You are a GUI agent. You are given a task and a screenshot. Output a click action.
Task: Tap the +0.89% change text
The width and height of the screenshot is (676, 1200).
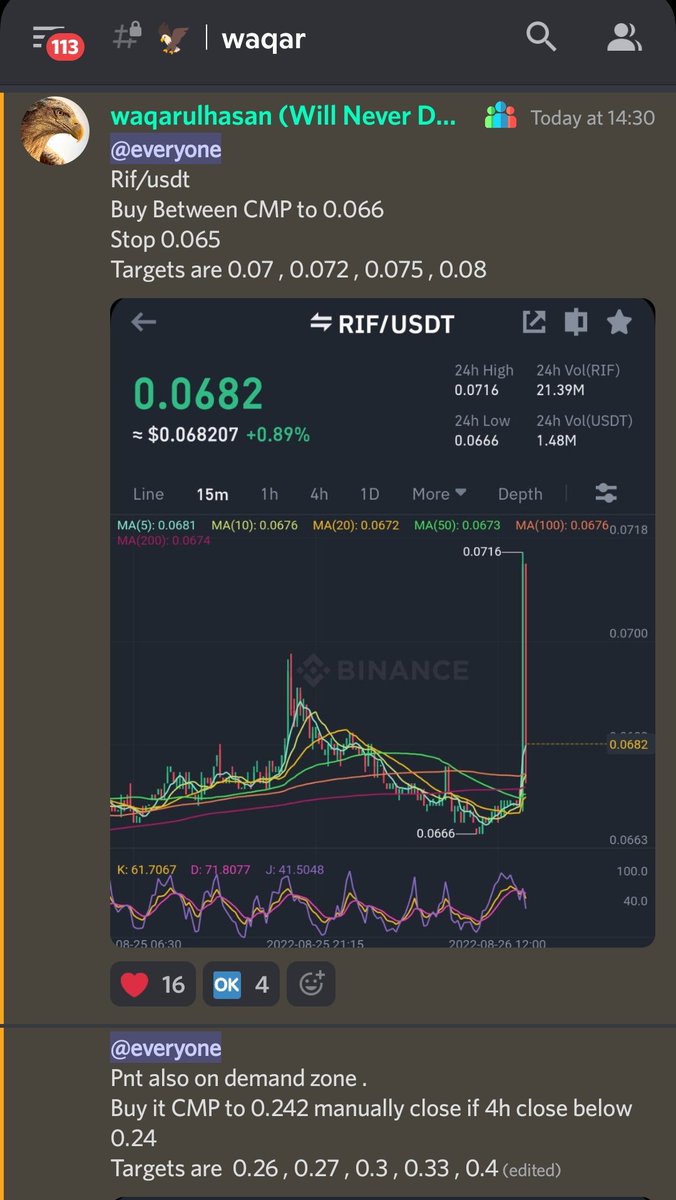point(277,435)
